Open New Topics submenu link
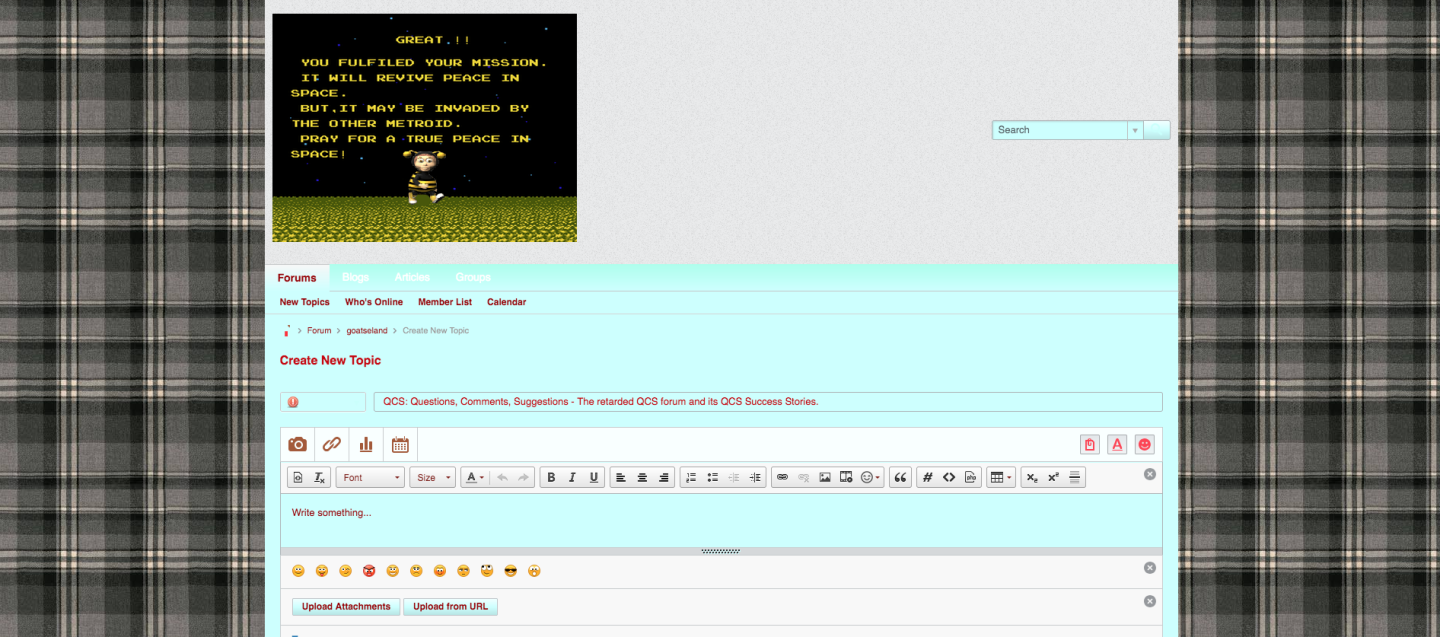 (304, 302)
